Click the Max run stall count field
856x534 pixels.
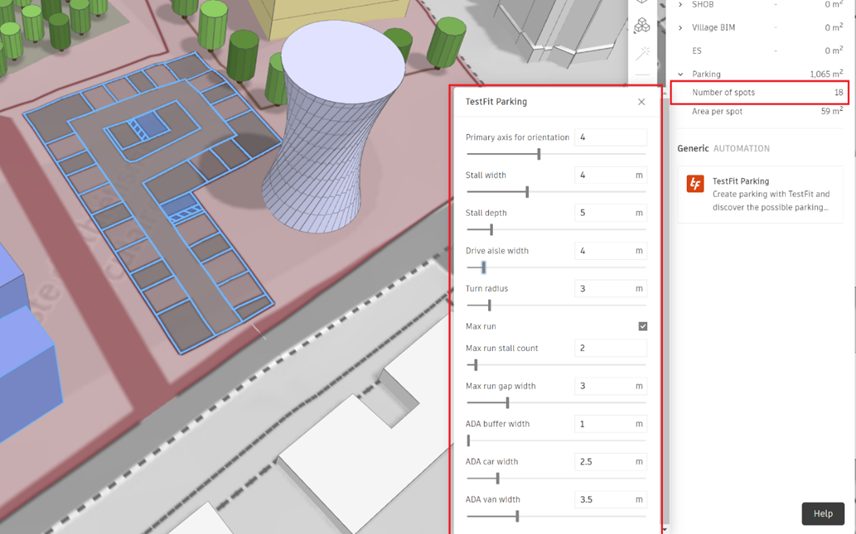(610, 348)
